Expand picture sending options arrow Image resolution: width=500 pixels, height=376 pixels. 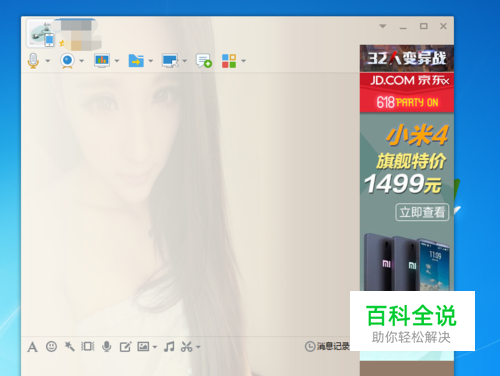coord(155,347)
